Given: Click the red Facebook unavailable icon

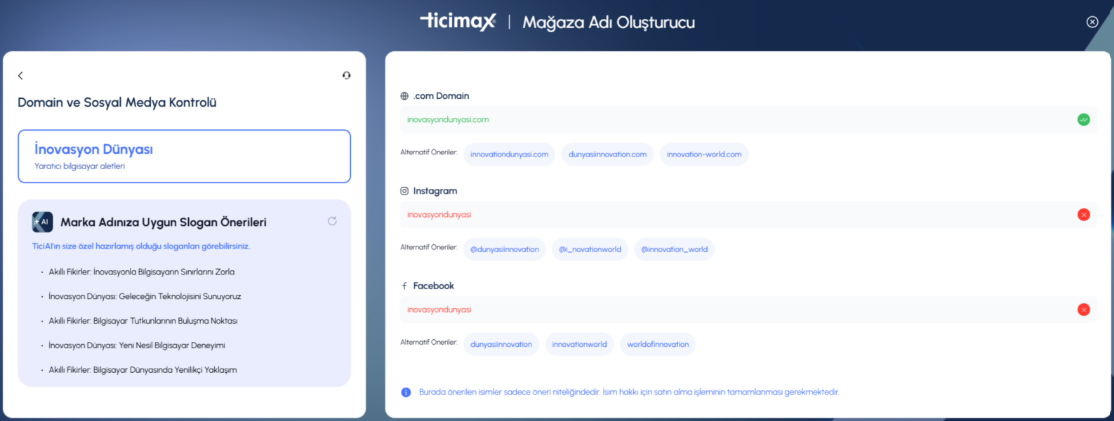Looking at the screenshot, I should 1083,310.
